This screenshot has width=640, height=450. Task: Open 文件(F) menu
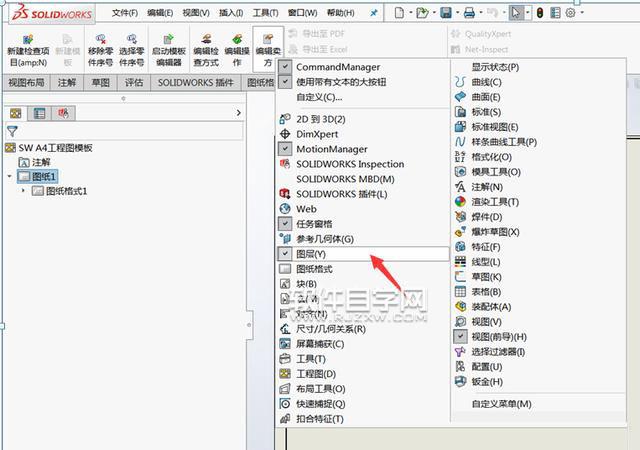click(125, 13)
